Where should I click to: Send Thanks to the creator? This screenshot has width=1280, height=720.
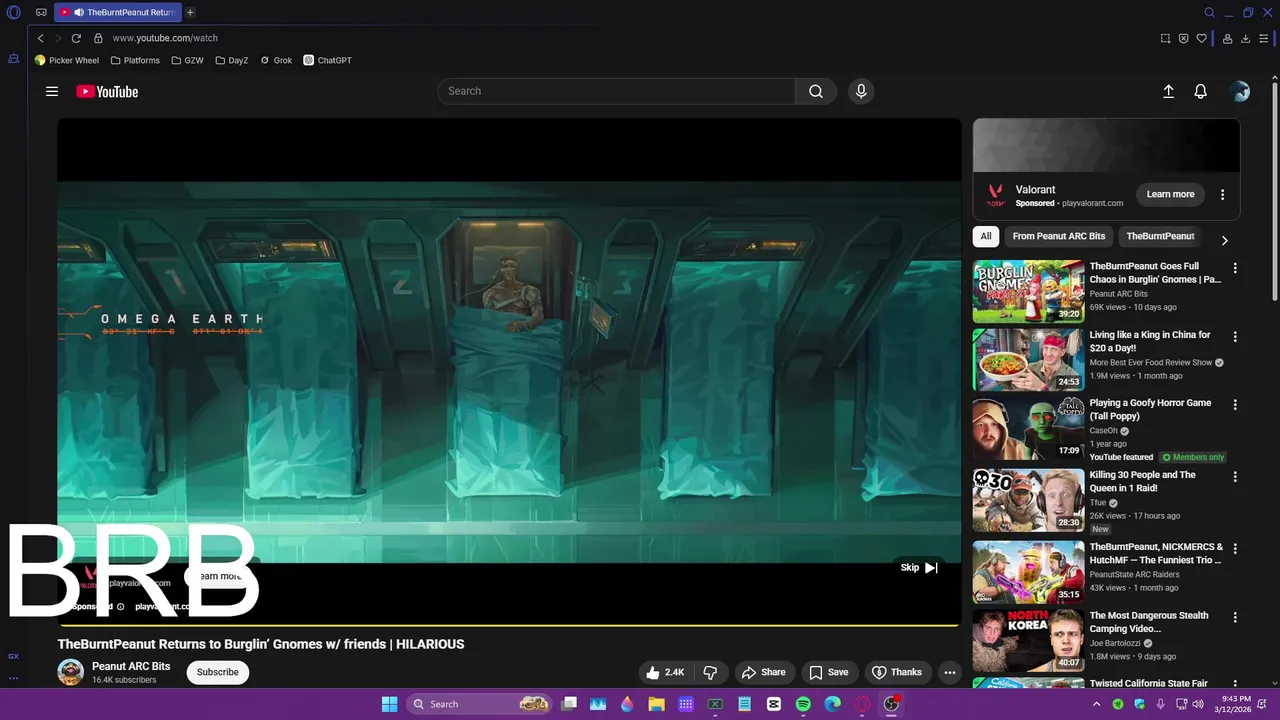pos(897,672)
